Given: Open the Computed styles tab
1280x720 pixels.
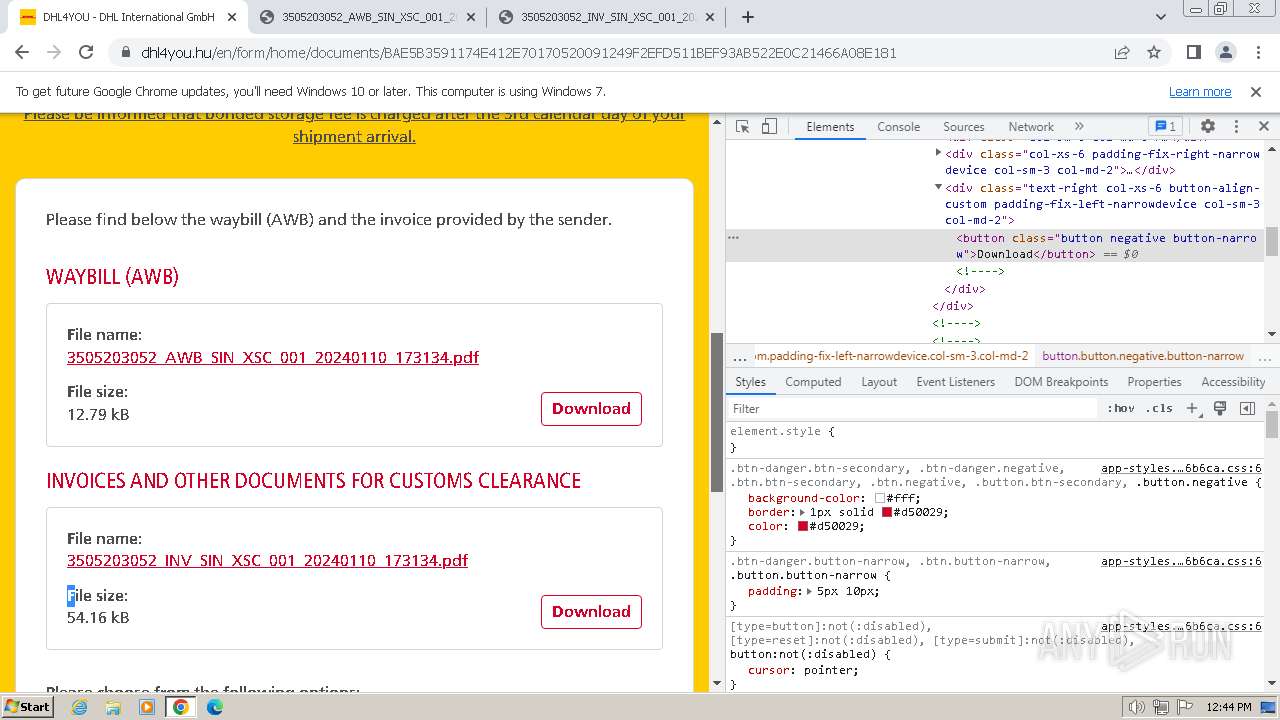Looking at the screenshot, I should (x=813, y=382).
